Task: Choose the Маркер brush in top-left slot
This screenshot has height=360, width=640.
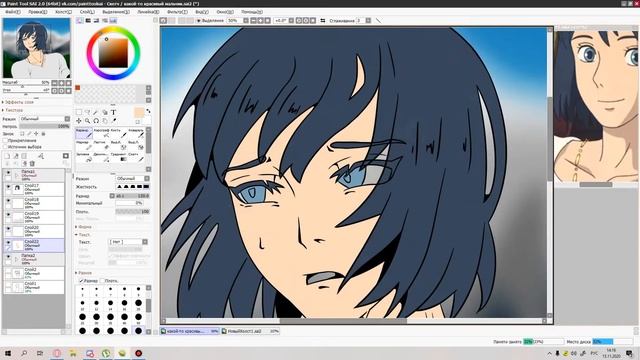Action: [x=84, y=133]
